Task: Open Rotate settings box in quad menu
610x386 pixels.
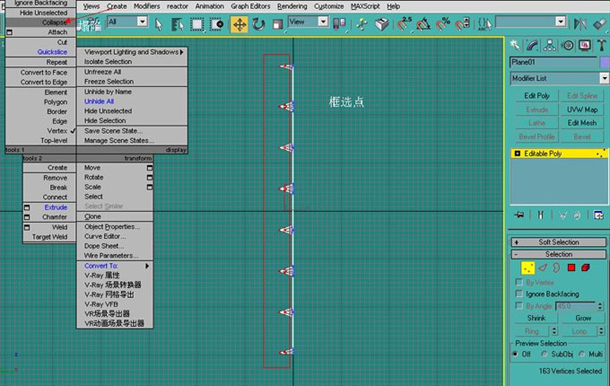Action: 149,177
